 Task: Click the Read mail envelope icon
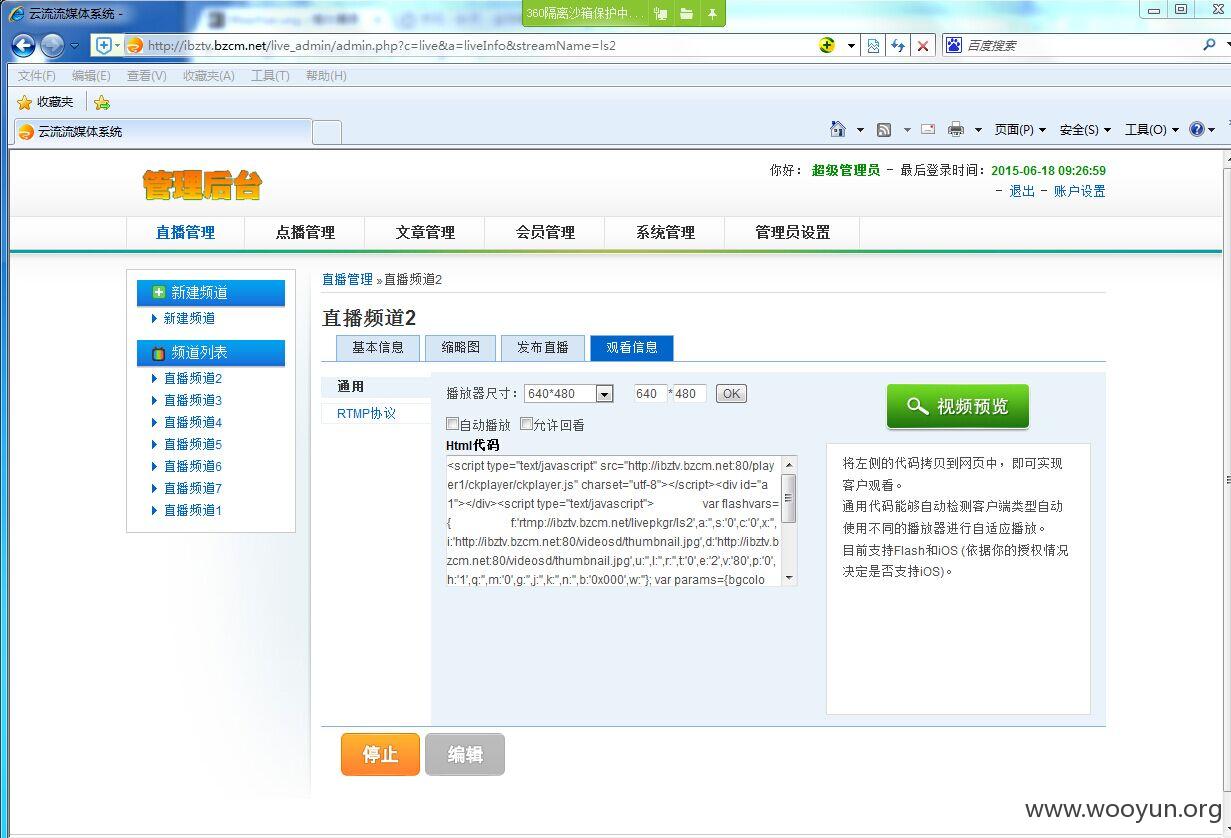click(x=928, y=129)
